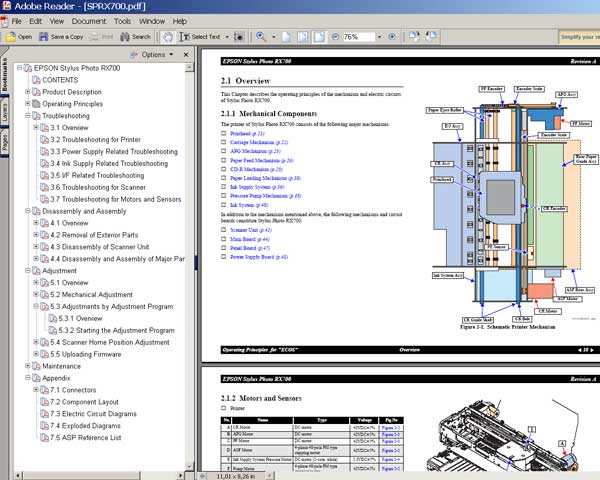This screenshot has height=480, width=600.
Task: Collapse 5.3 Adjustments by Adjustment Program
Action: click(x=36, y=306)
